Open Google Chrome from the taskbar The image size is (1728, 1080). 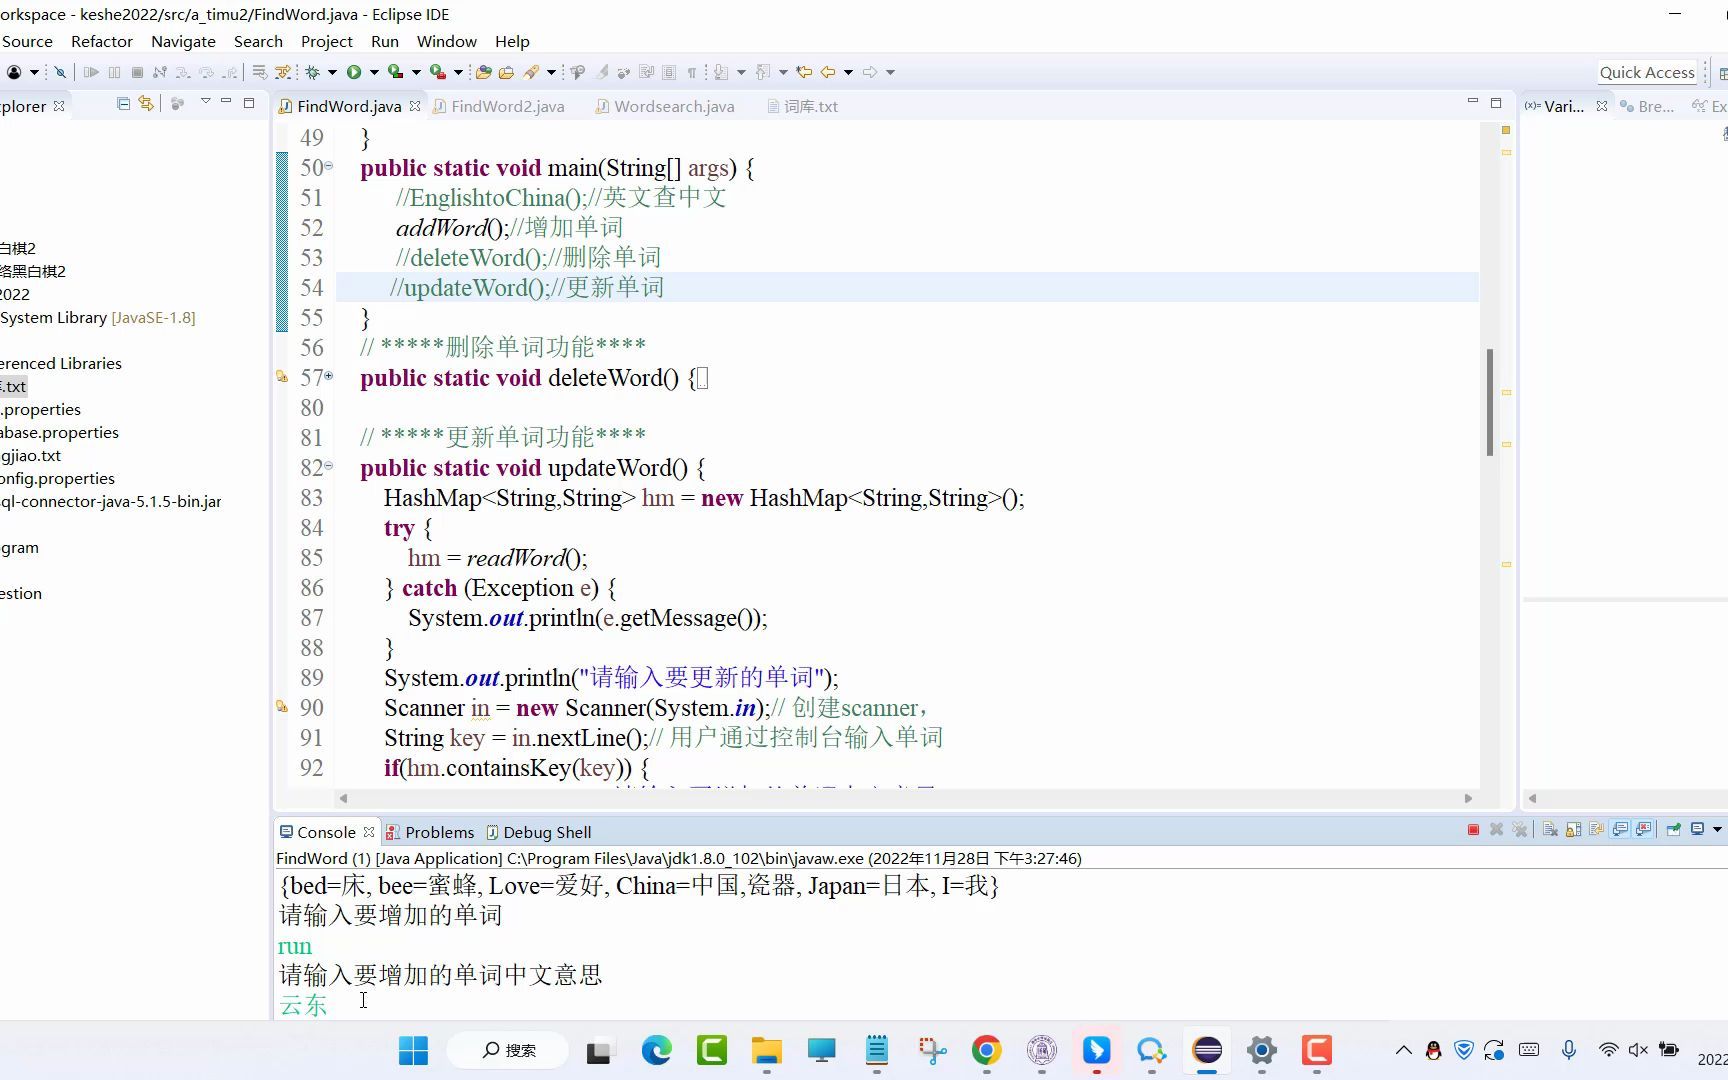pyautogui.click(x=986, y=1050)
